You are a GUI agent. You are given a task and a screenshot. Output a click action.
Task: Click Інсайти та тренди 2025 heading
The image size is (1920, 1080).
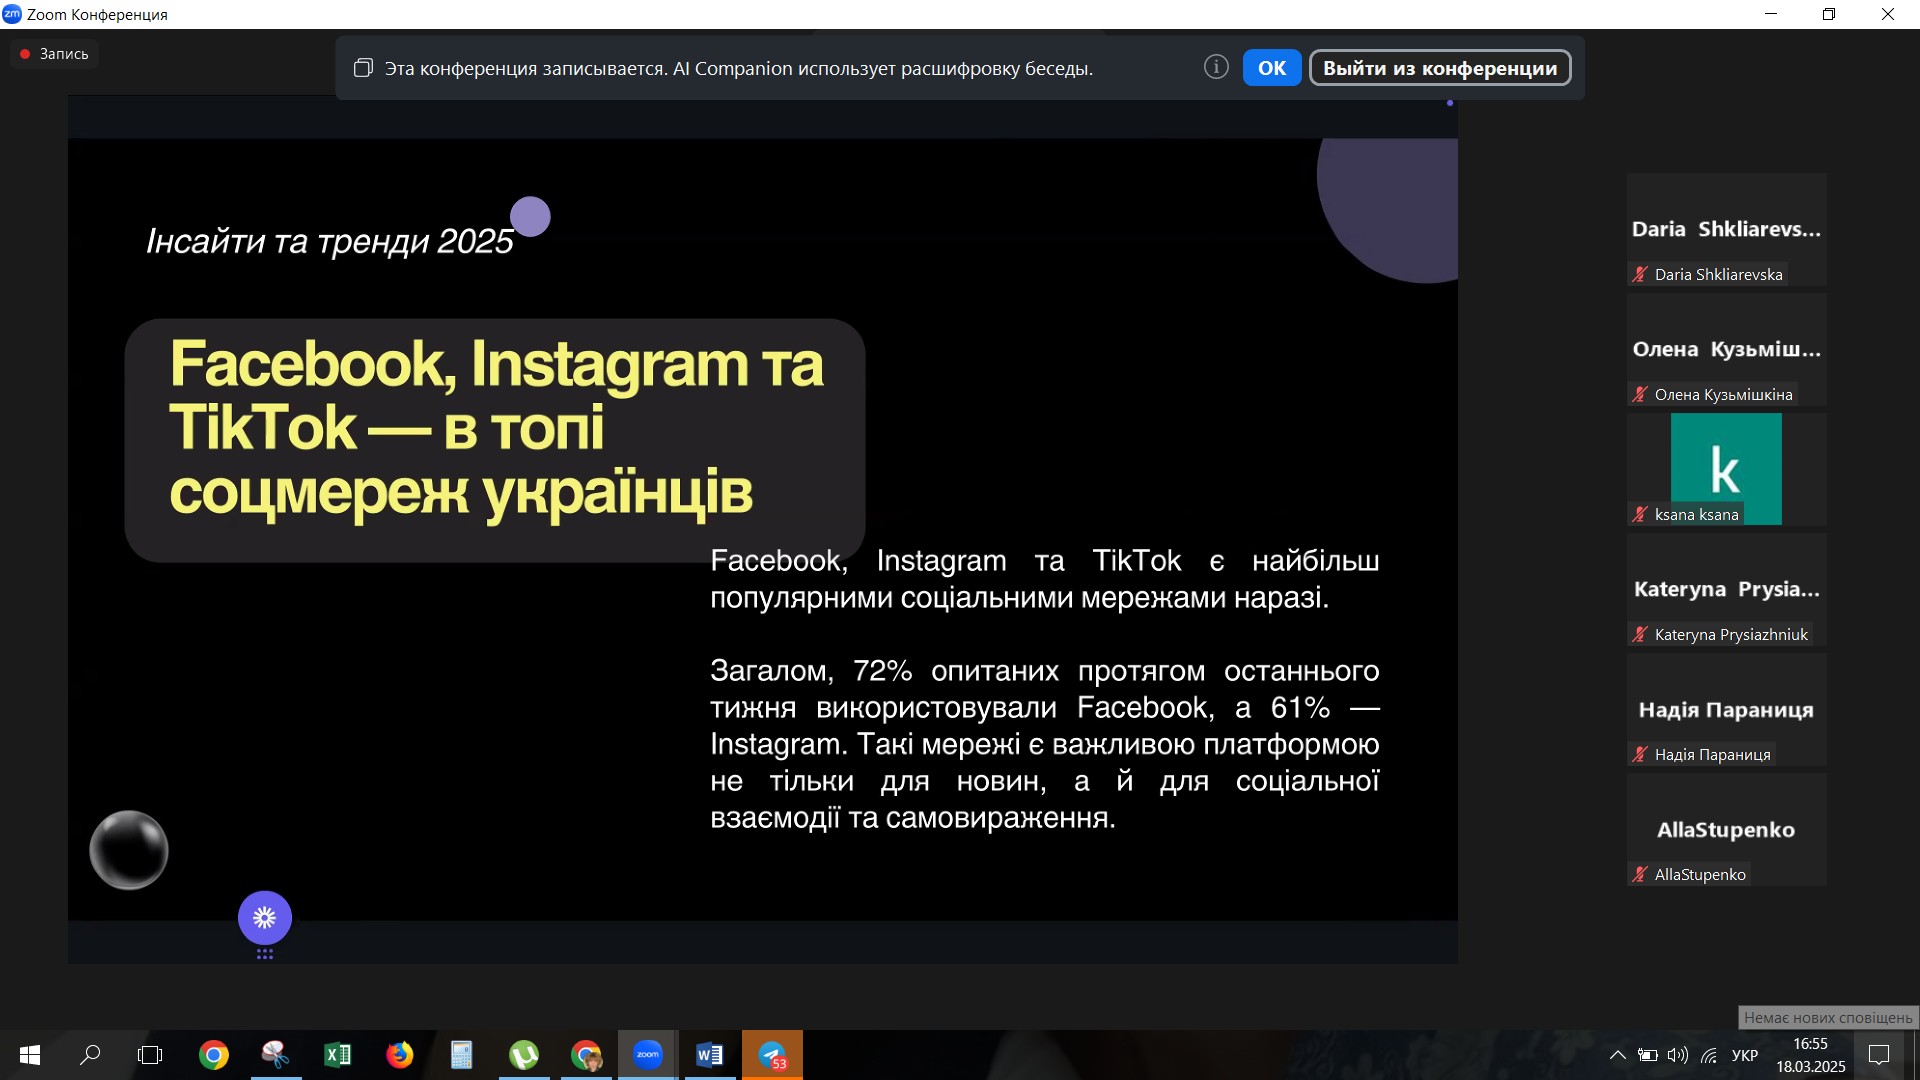click(330, 241)
